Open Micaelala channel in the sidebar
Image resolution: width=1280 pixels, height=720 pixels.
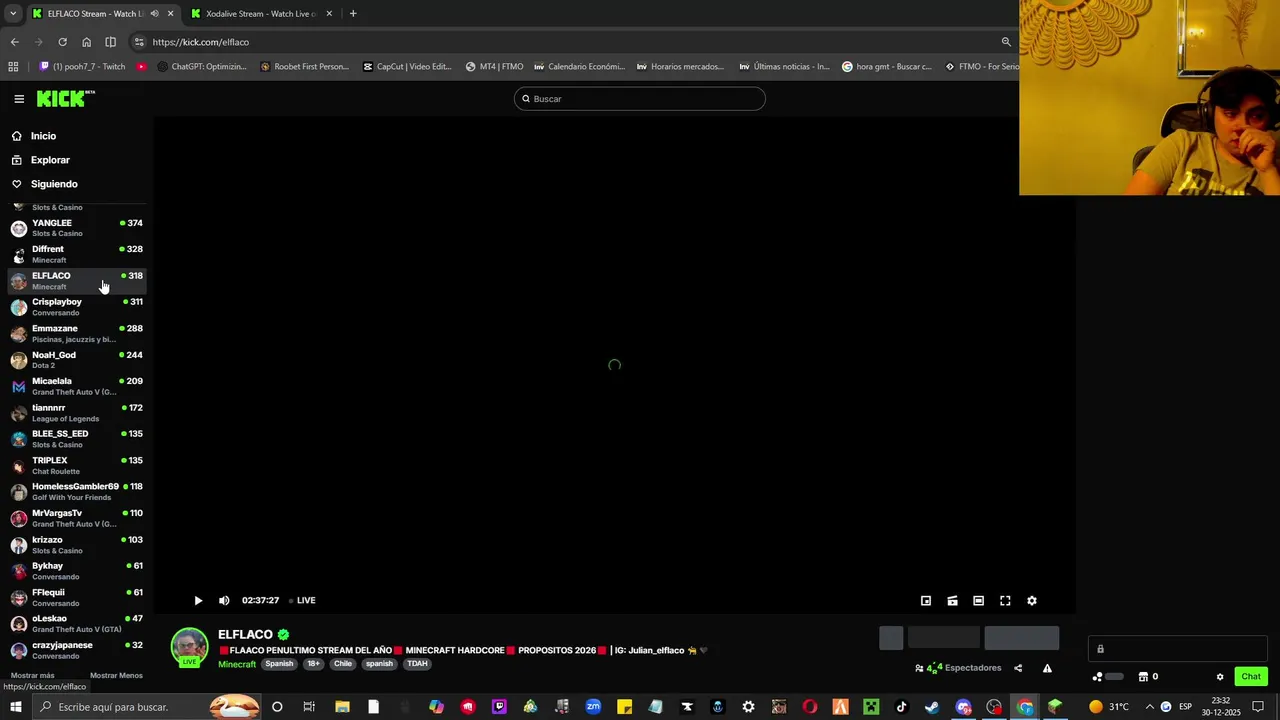click(x=77, y=386)
